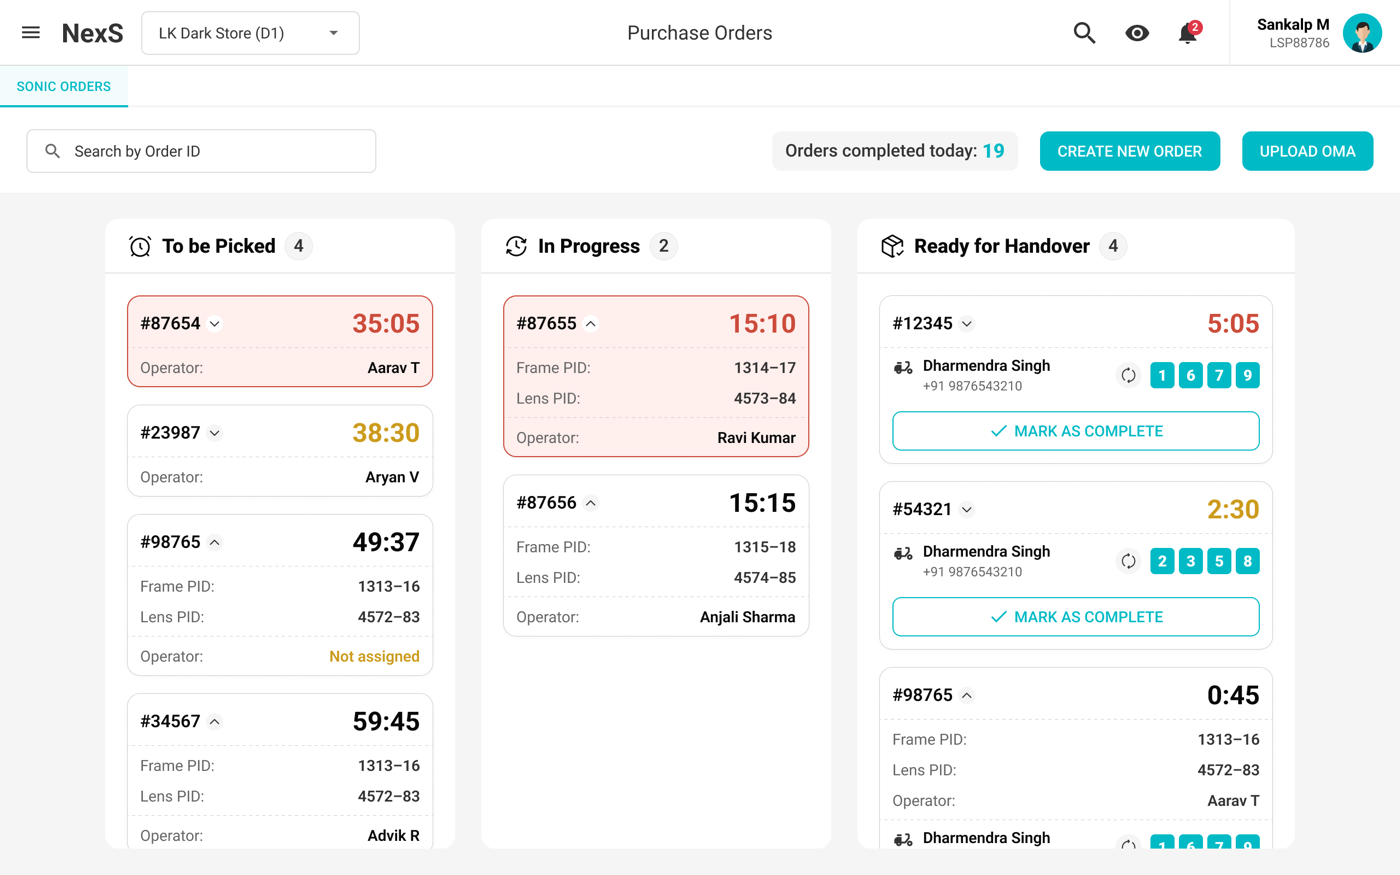Image resolution: width=1400 pixels, height=875 pixels.
Task: Click operator name Aarav T on order #87654
Action: 393,368
